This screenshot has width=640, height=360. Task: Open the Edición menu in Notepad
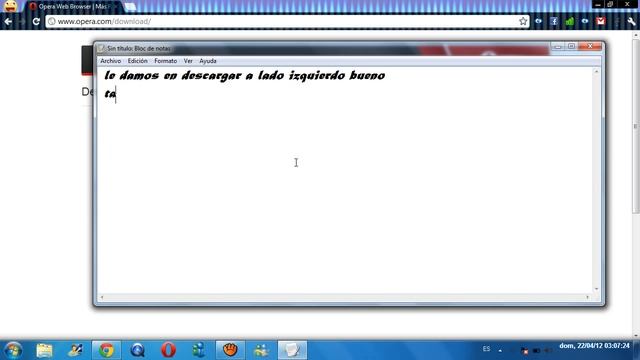click(138, 61)
